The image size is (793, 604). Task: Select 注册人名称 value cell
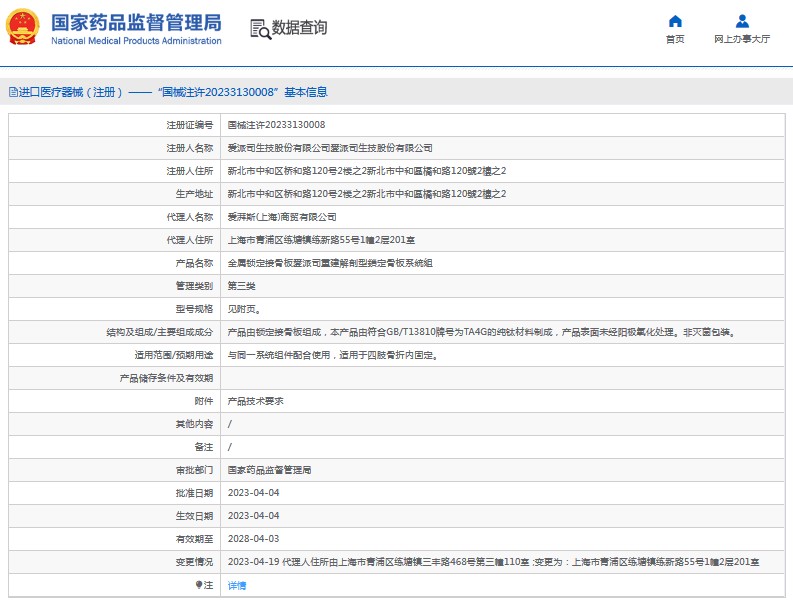tap(330, 148)
